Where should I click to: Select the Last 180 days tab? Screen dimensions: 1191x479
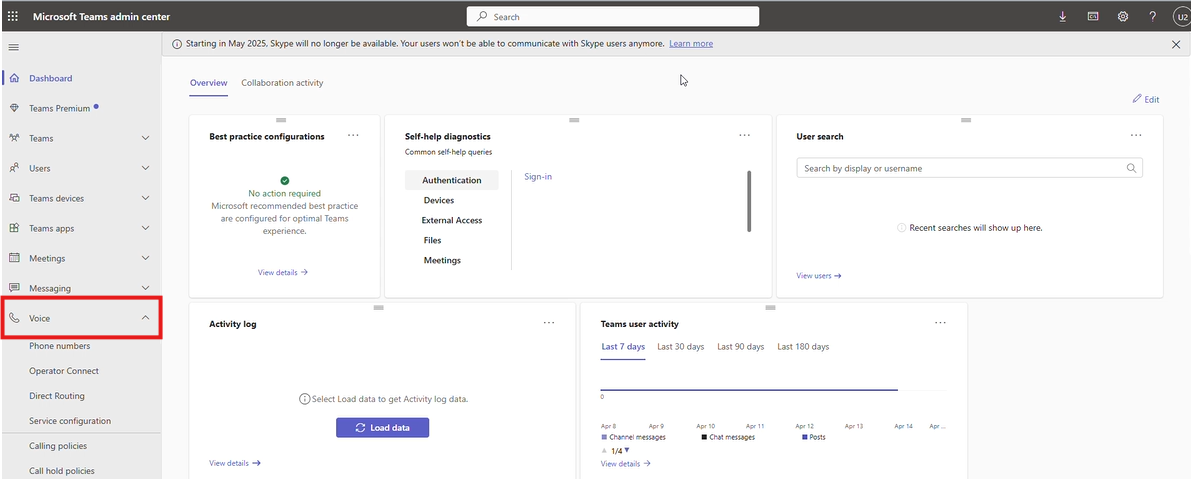click(803, 347)
